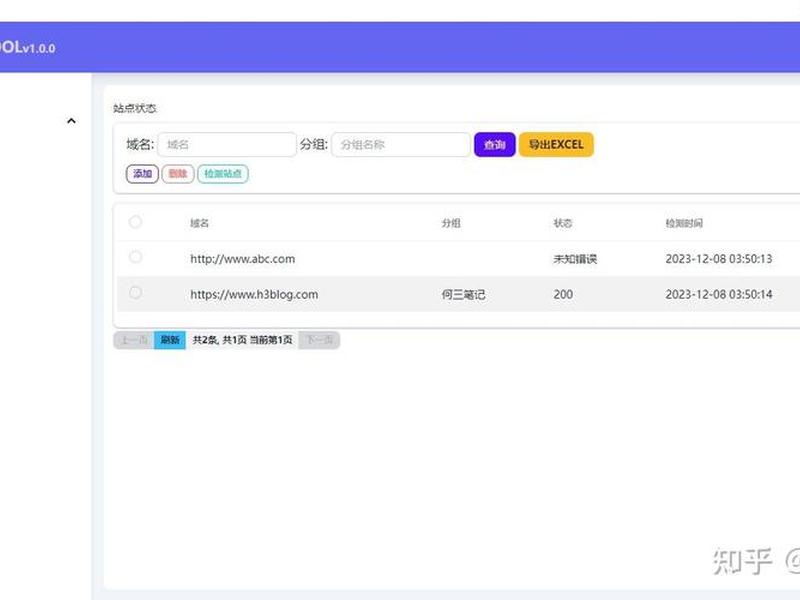Viewport: 800px width, 600px height.
Task: Click the 分组 column header
Action: [x=451, y=223]
